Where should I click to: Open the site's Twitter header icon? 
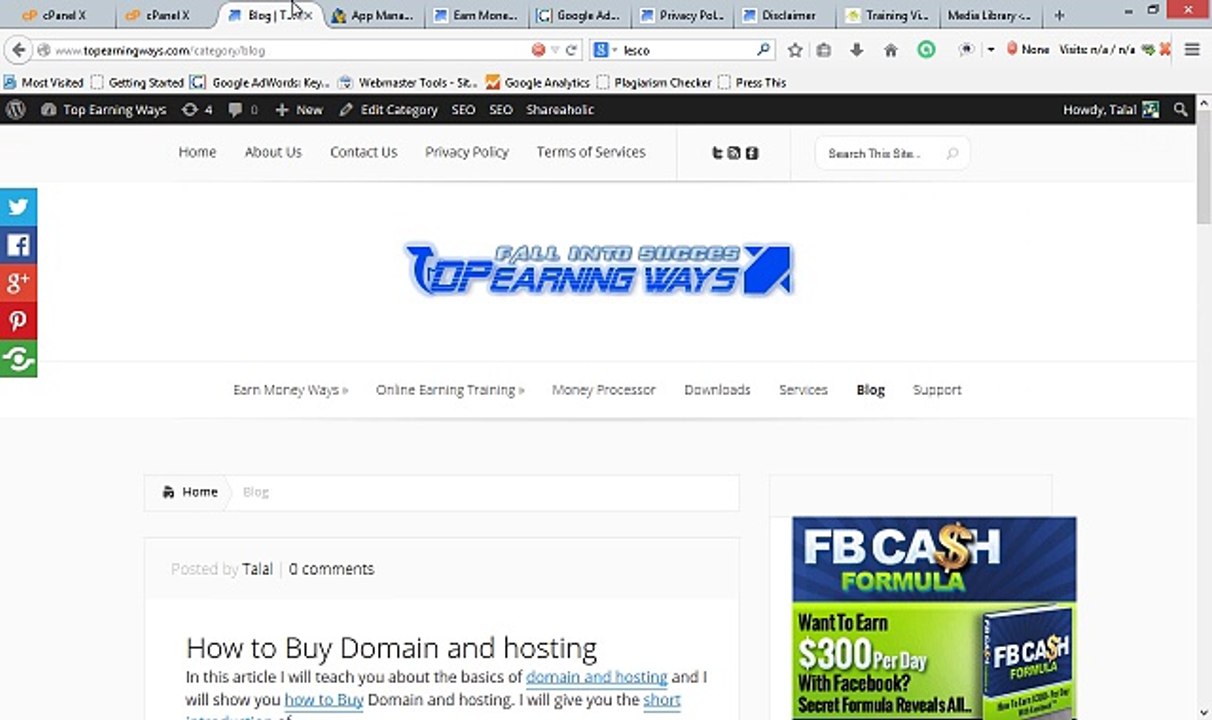coord(717,153)
